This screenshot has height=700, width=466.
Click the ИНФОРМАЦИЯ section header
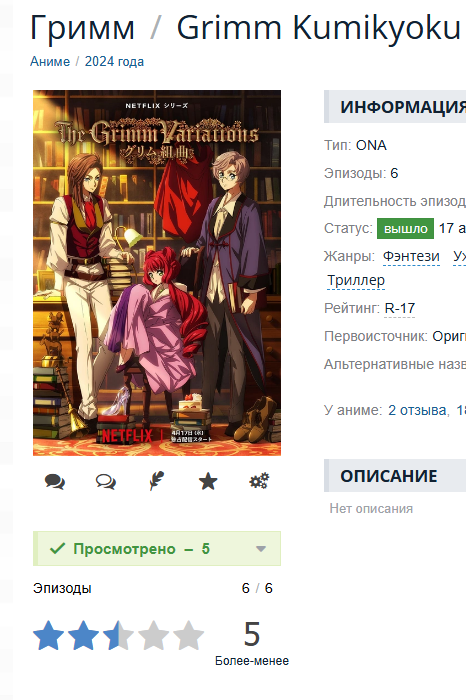click(x=395, y=107)
